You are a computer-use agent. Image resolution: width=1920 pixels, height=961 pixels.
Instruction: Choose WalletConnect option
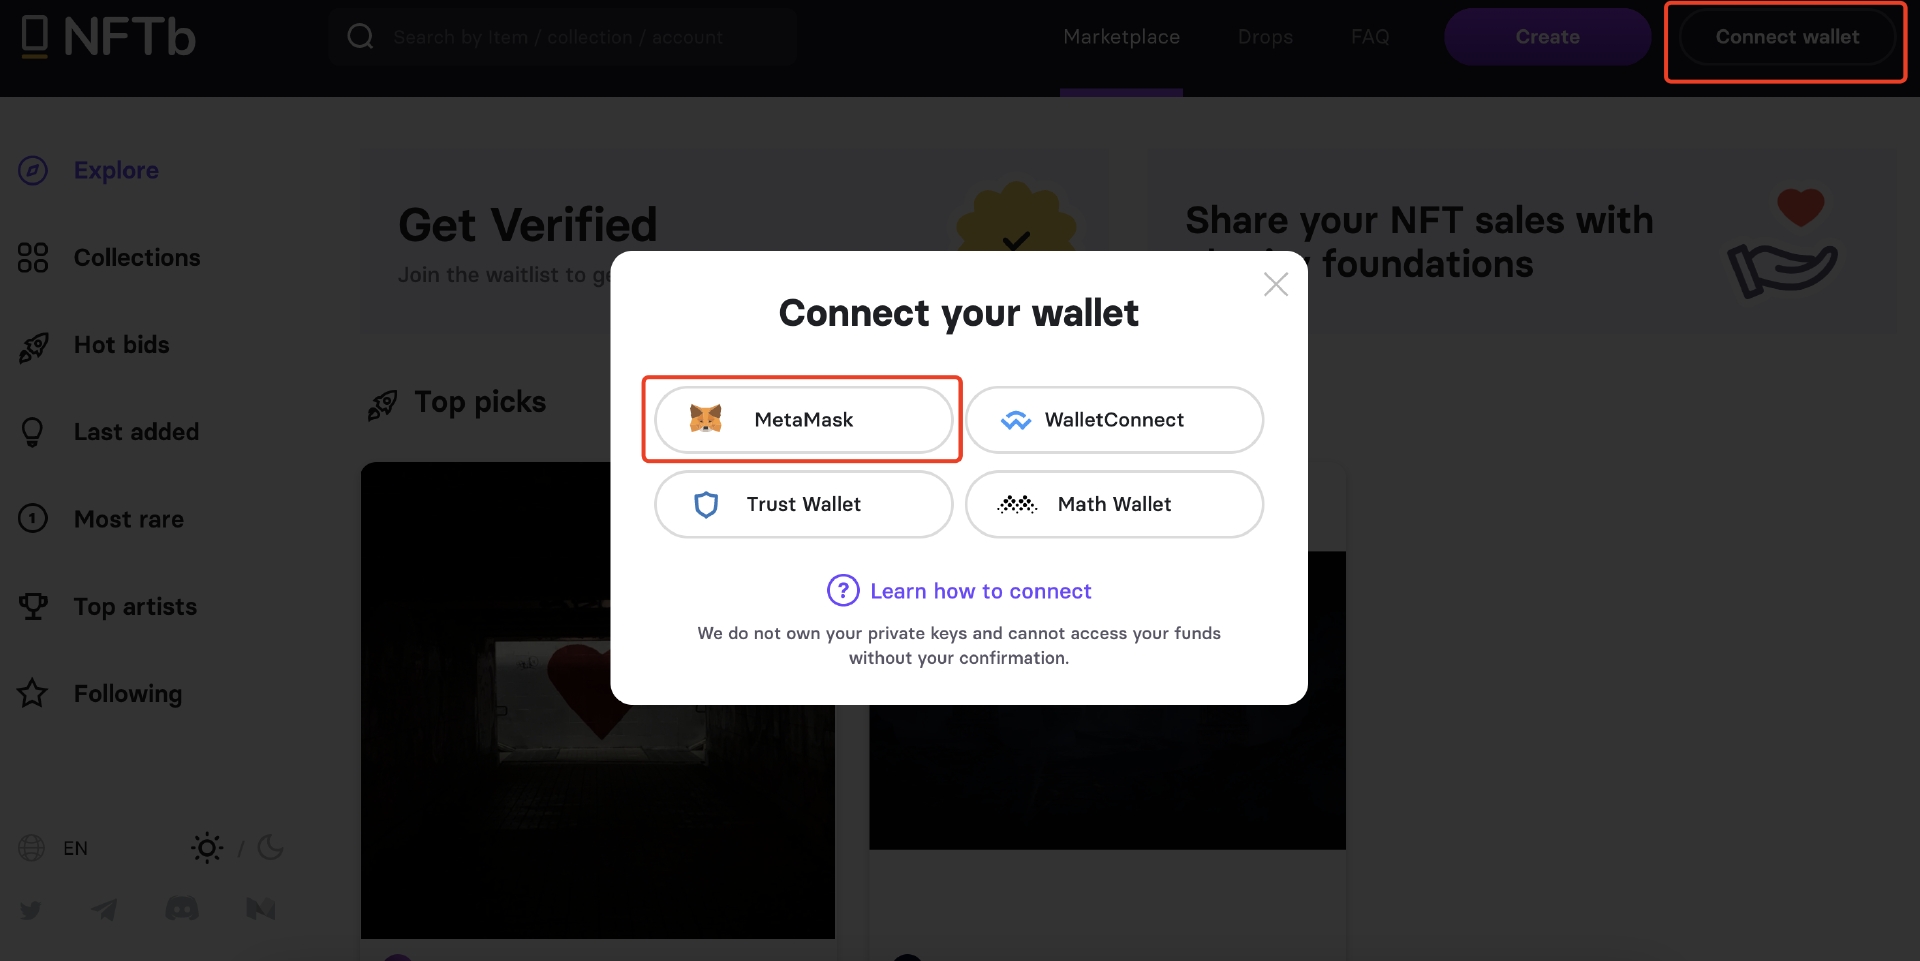(x=1114, y=420)
